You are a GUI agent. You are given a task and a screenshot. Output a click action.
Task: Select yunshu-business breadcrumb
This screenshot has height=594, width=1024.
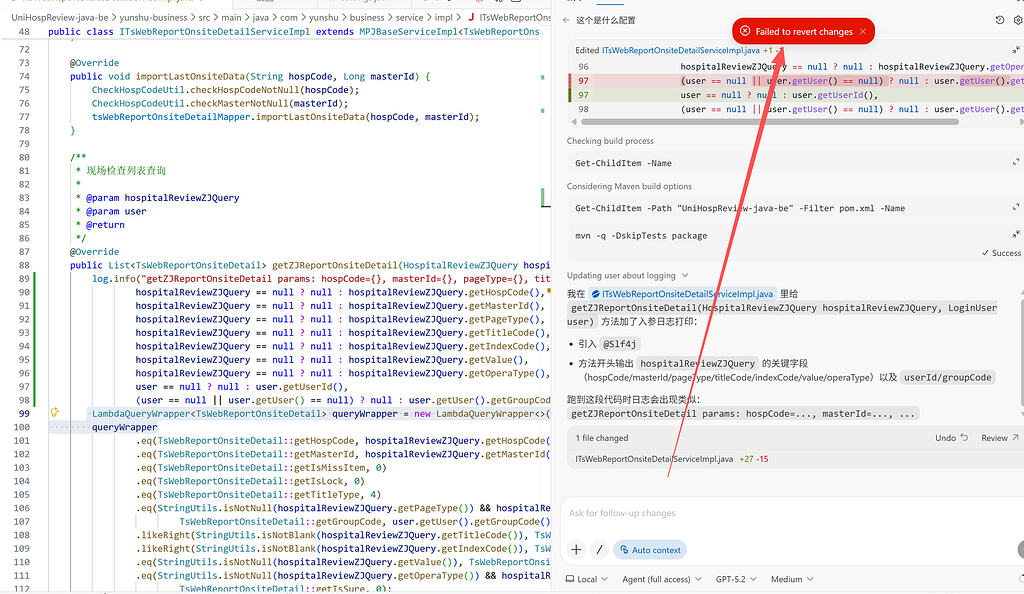pos(153,18)
